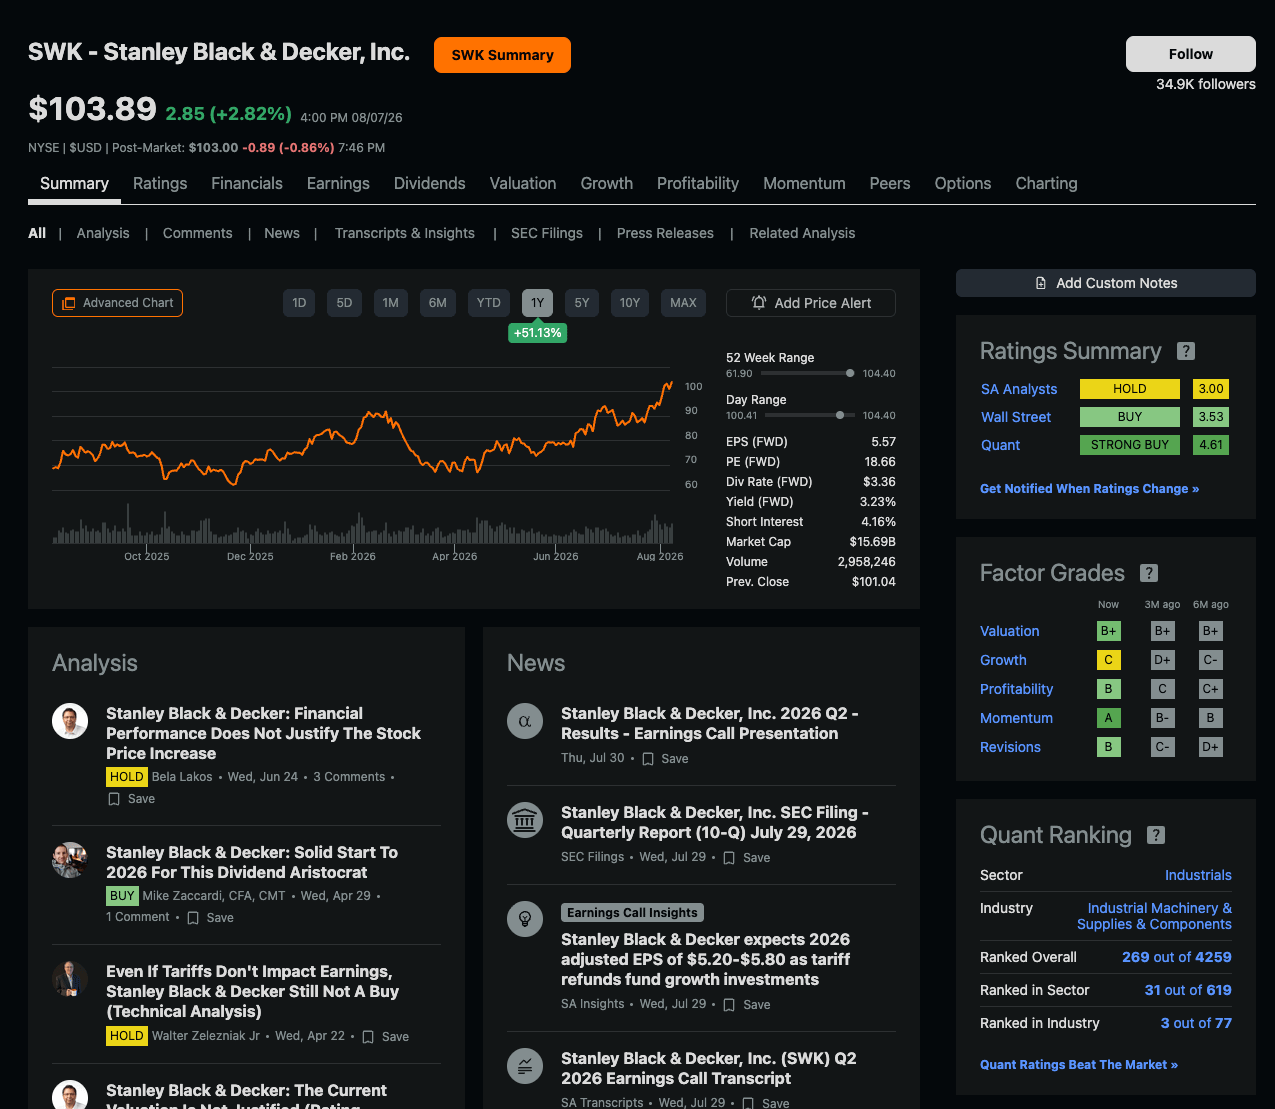Open the Ratings tab
The image size is (1275, 1109).
pos(160,184)
